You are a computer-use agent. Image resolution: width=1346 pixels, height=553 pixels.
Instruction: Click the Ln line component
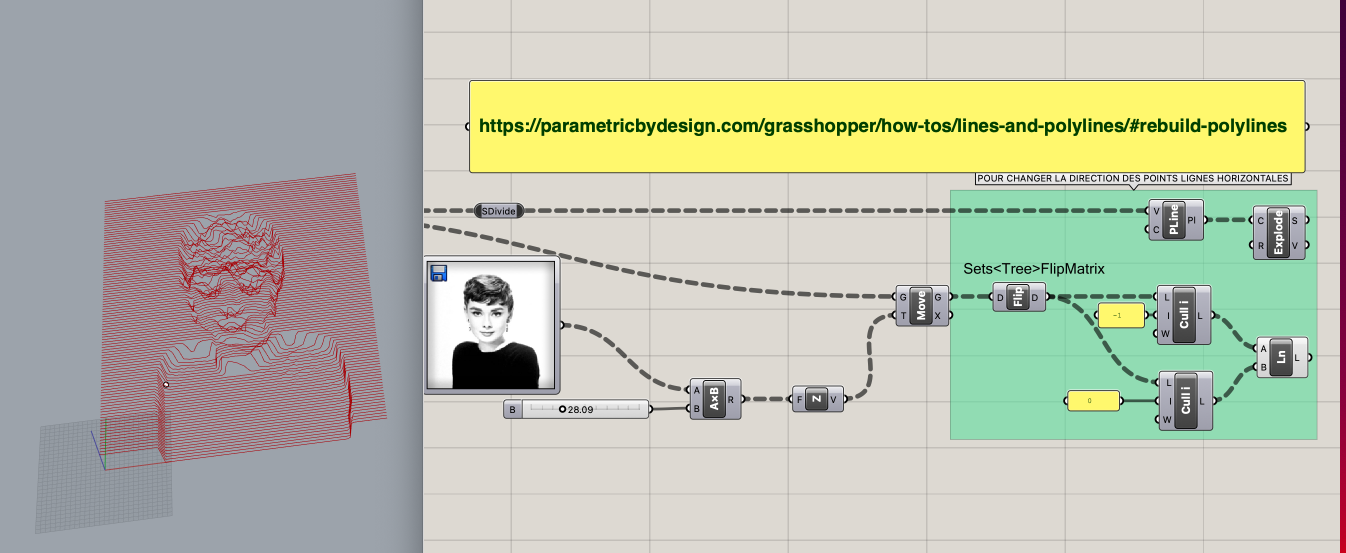(1283, 357)
